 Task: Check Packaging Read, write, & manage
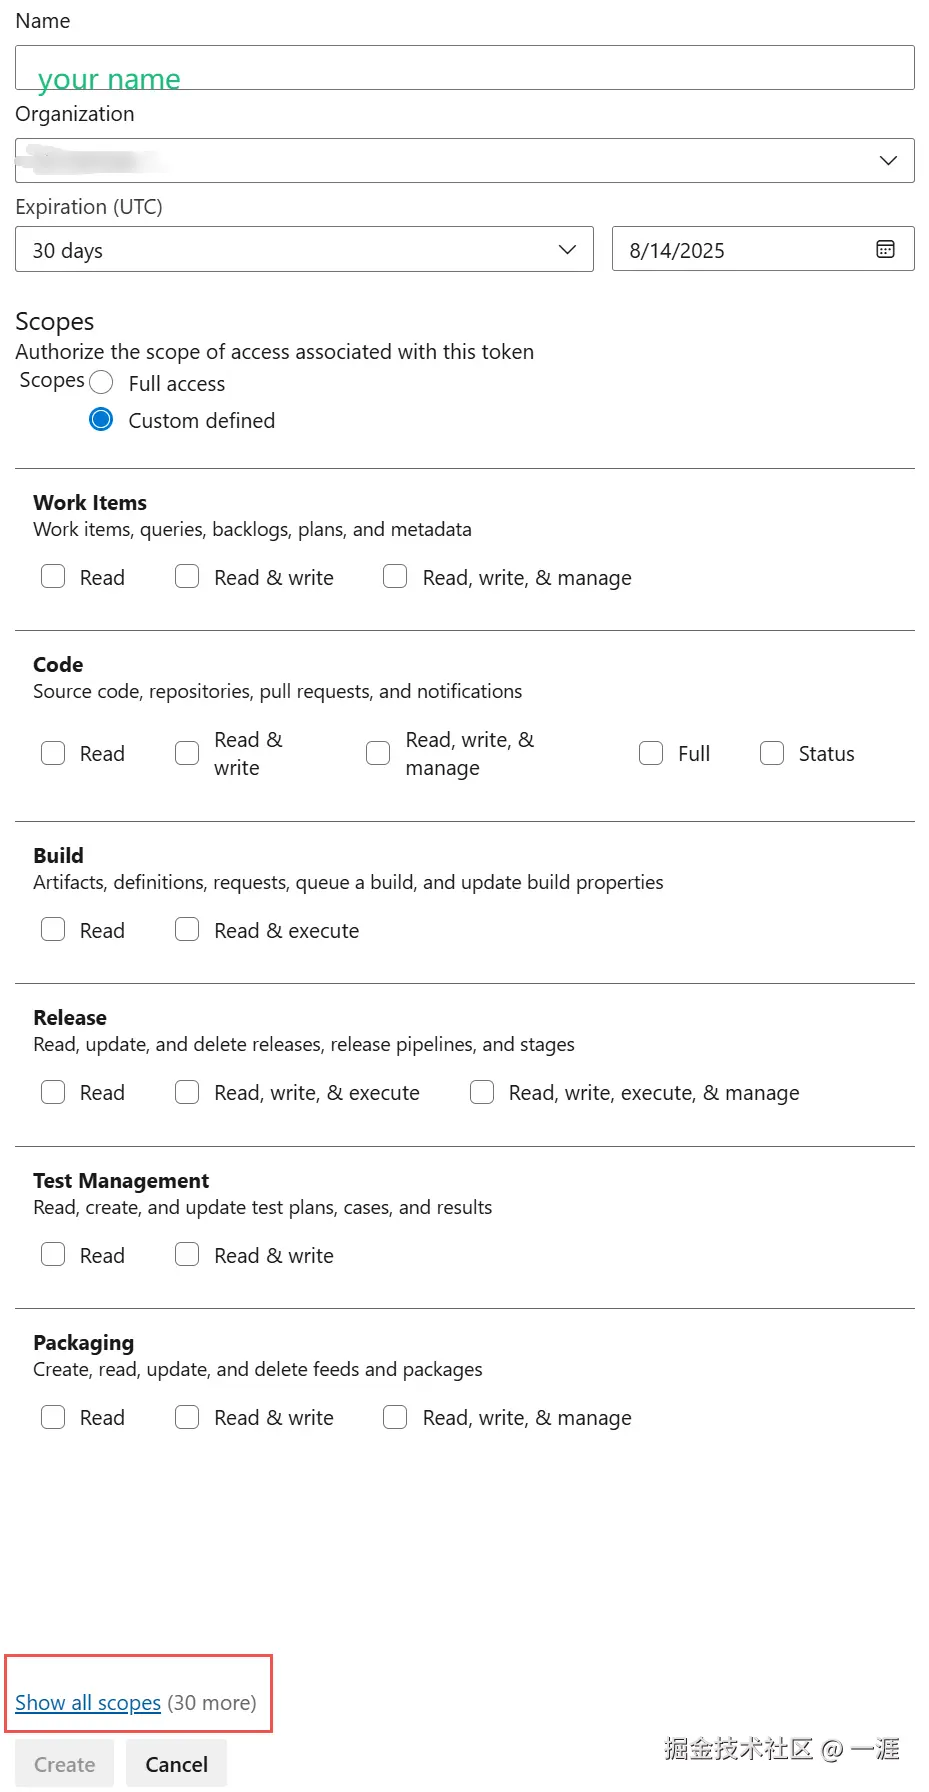pyautogui.click(x=395, y=1417)
